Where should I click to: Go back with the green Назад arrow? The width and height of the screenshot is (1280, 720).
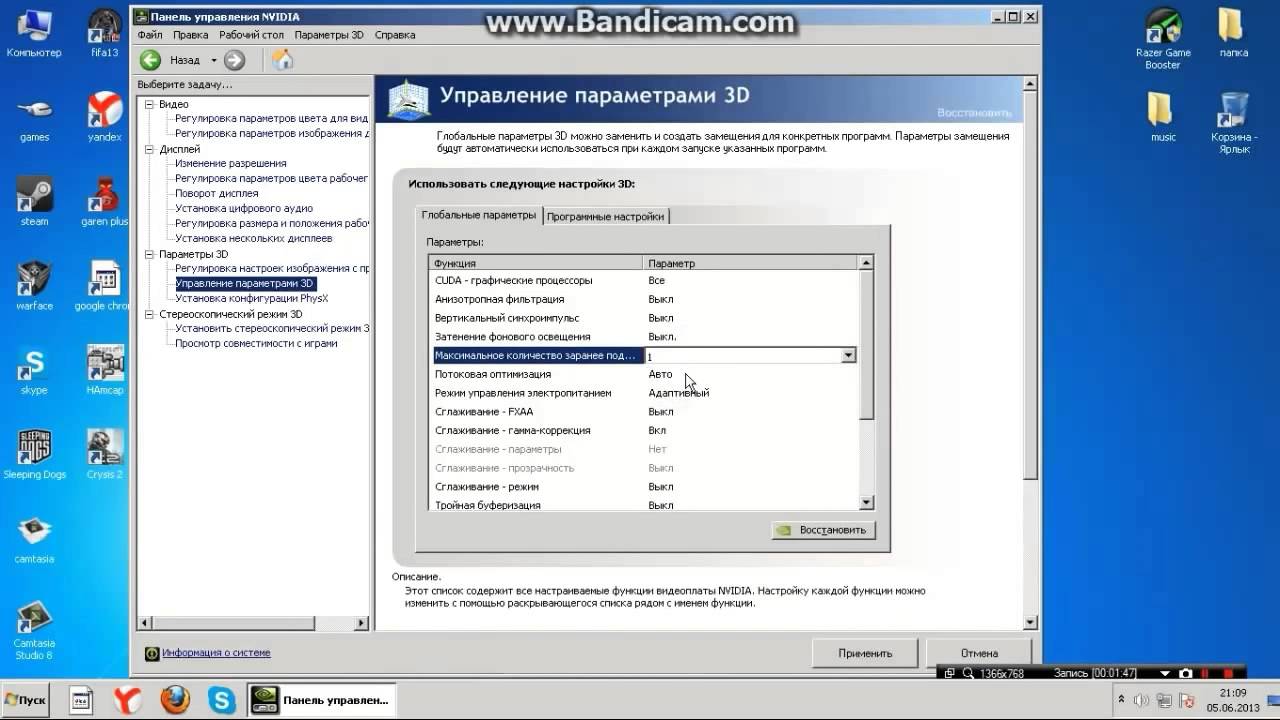pyautogui.click(x=150, y=60)
